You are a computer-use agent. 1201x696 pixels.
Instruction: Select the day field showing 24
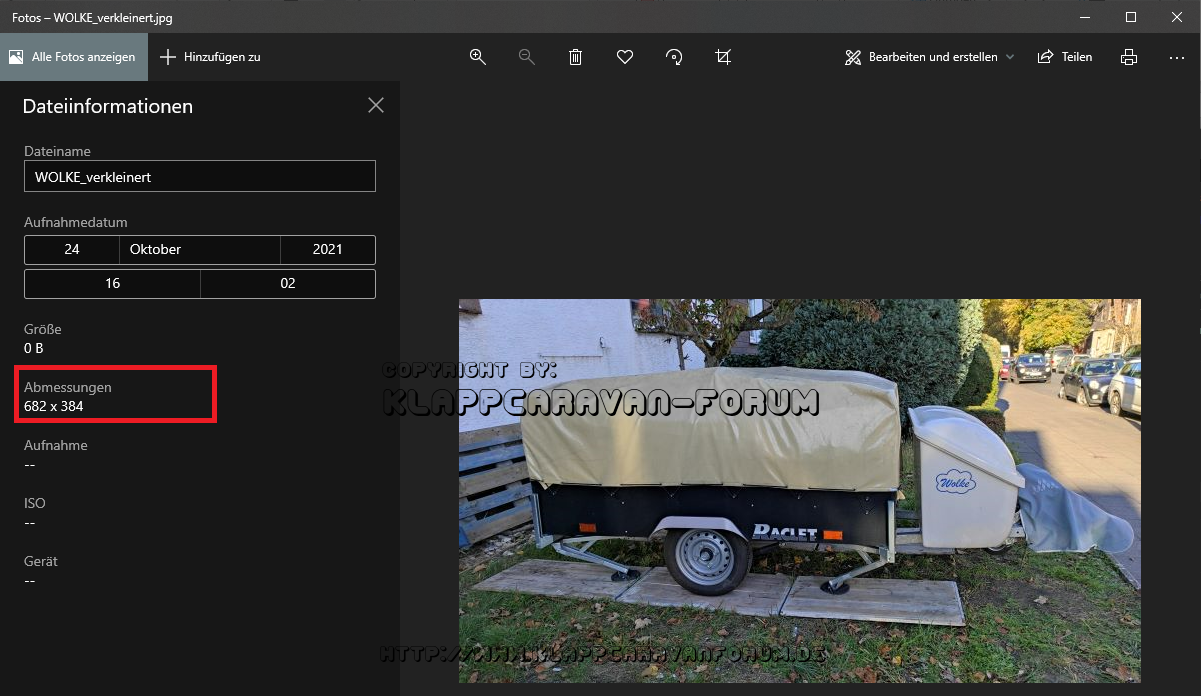(x=72, y=250)
